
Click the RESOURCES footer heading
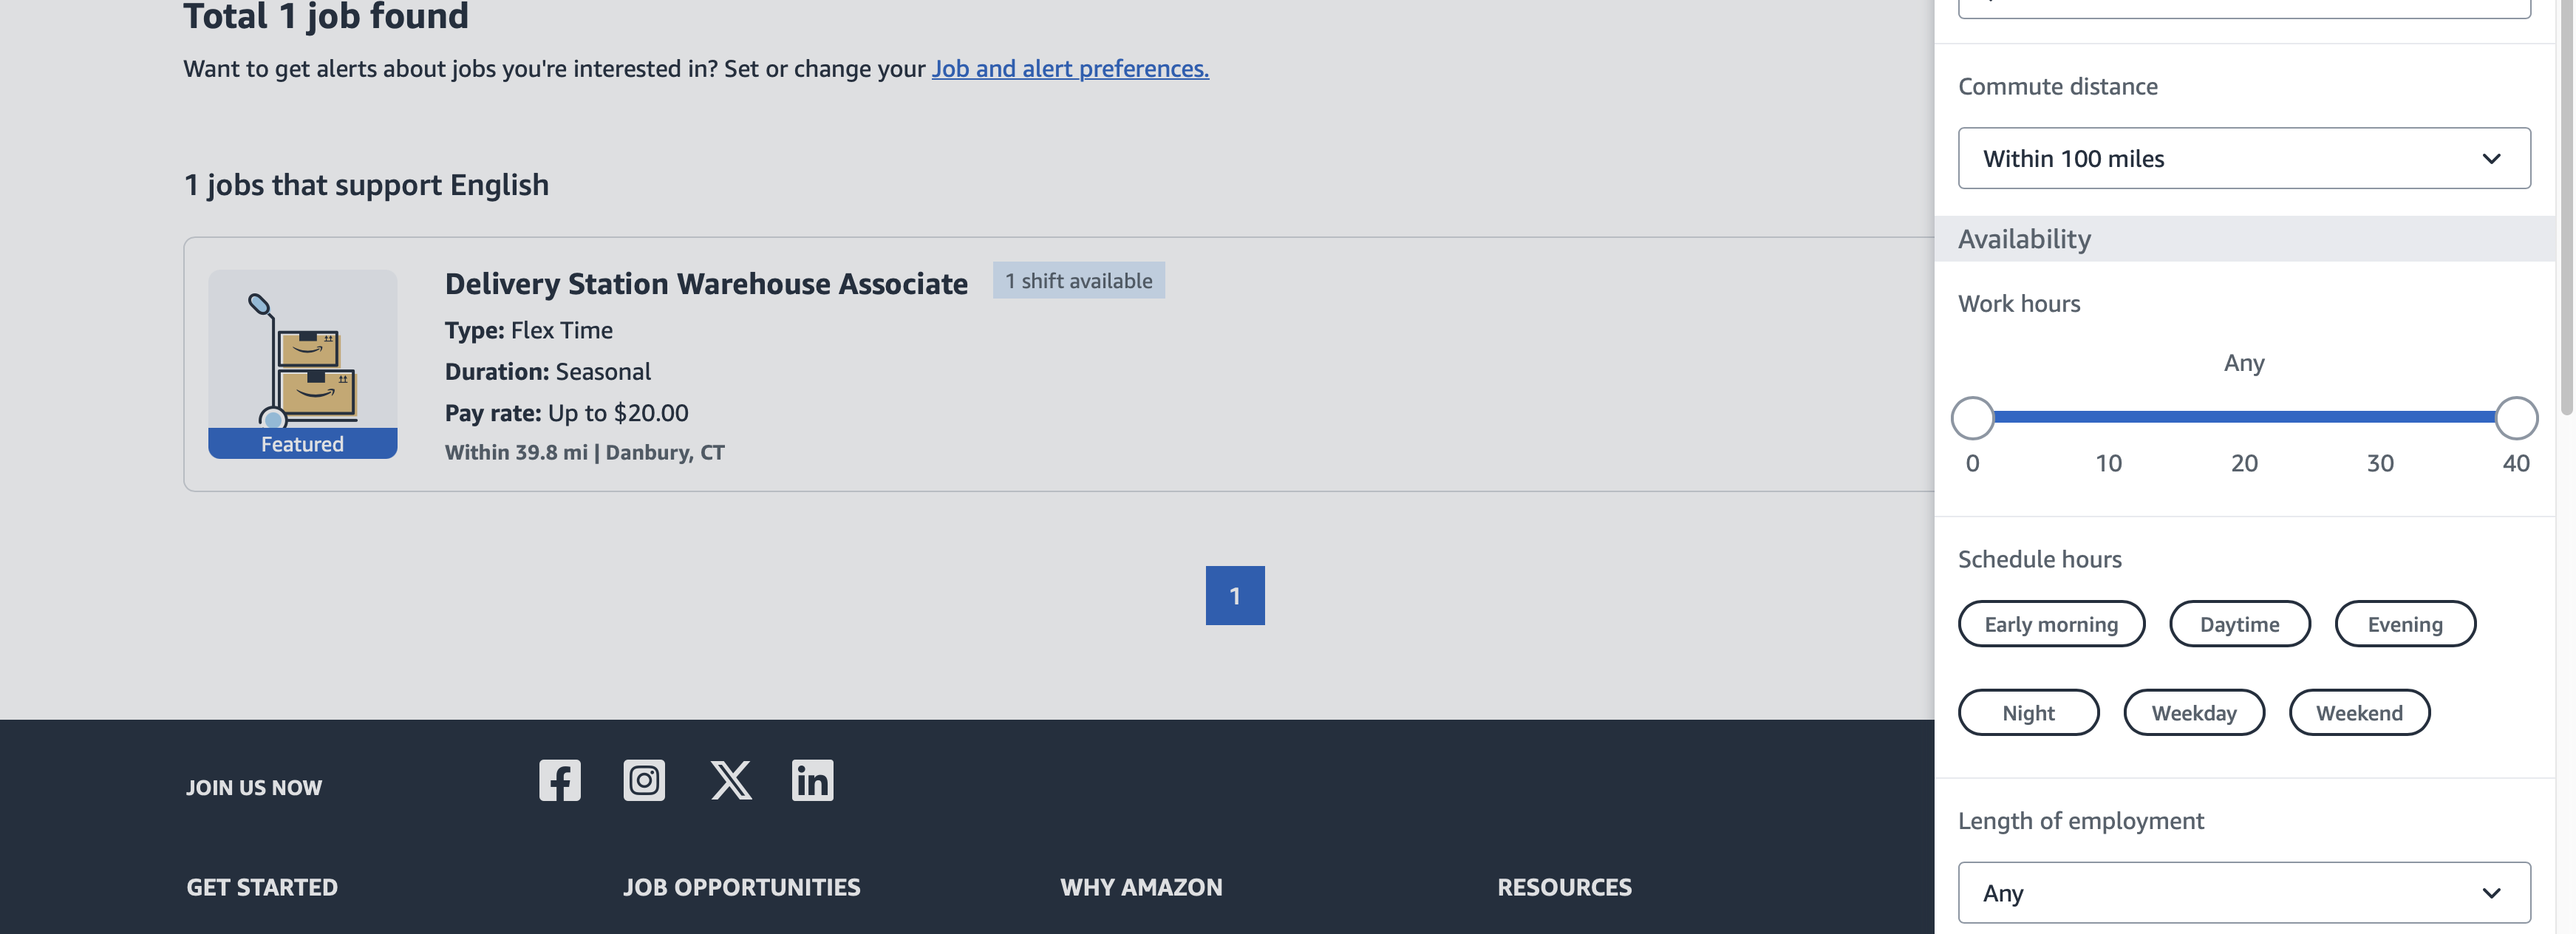[x=1564, y=887]
